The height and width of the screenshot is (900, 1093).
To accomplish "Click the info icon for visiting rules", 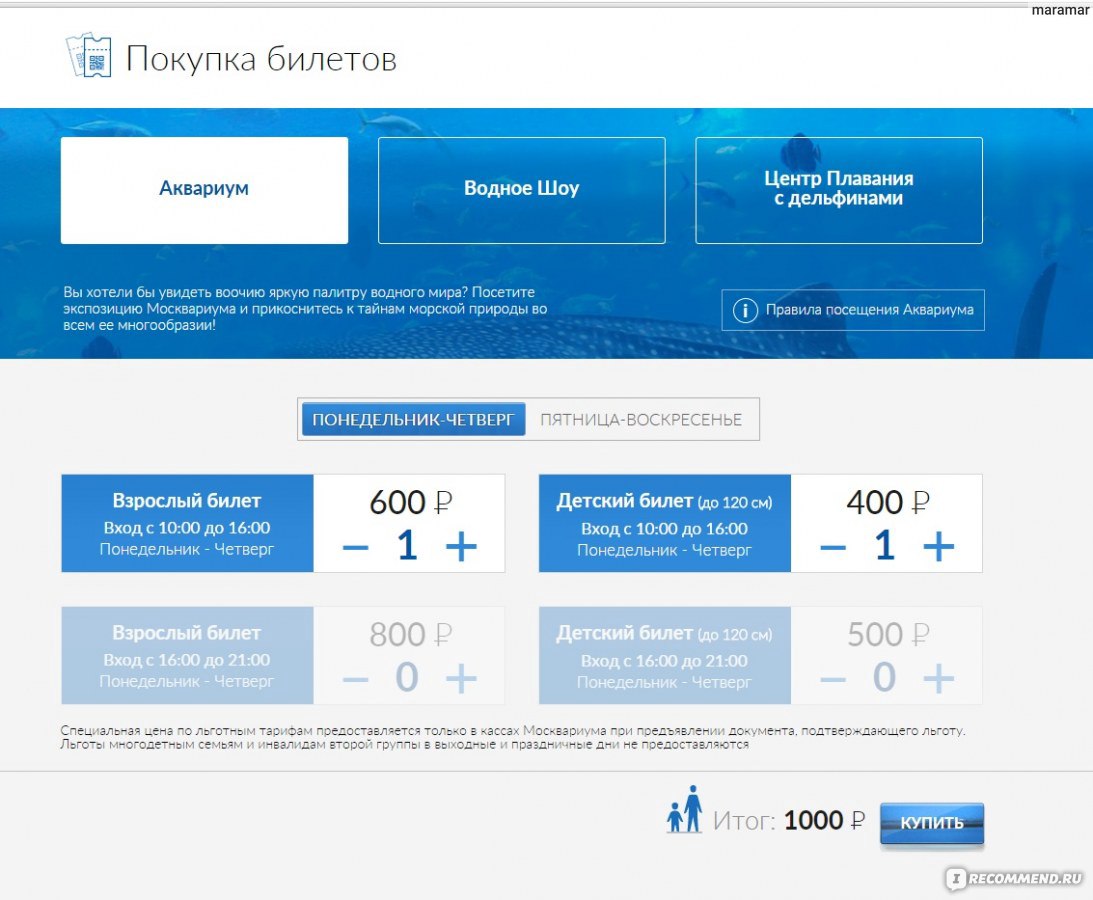I will point(744,310).
